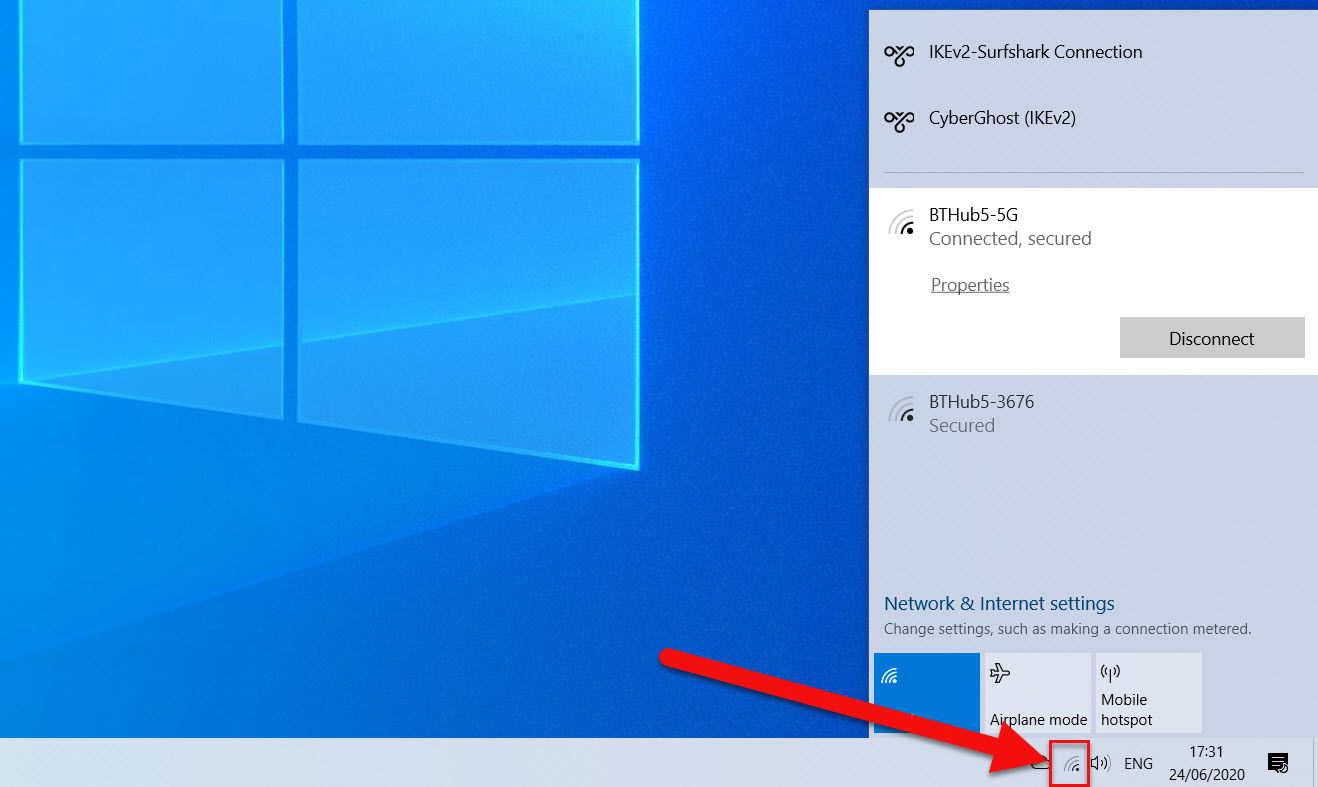Open Network & Internet settings
The width and height of the screenshot is (1318, 787).
coord(998,603)
